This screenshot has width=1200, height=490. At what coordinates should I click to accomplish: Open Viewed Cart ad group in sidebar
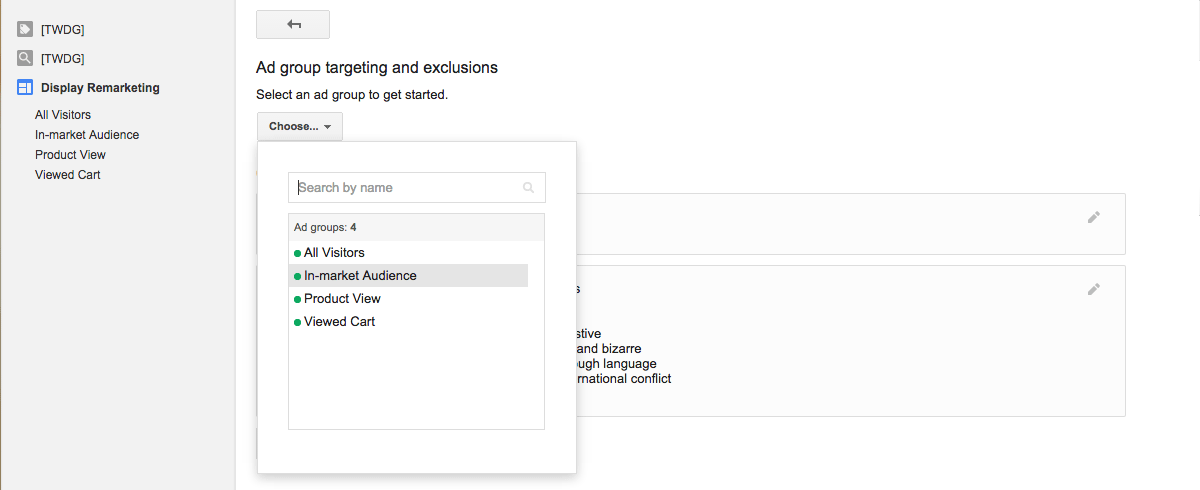68,175
